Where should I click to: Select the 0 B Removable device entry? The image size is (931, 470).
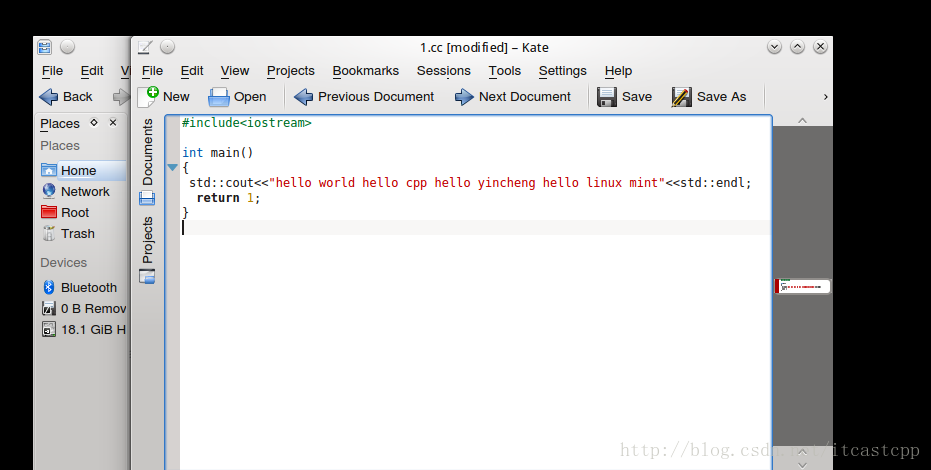coord(83,309)
